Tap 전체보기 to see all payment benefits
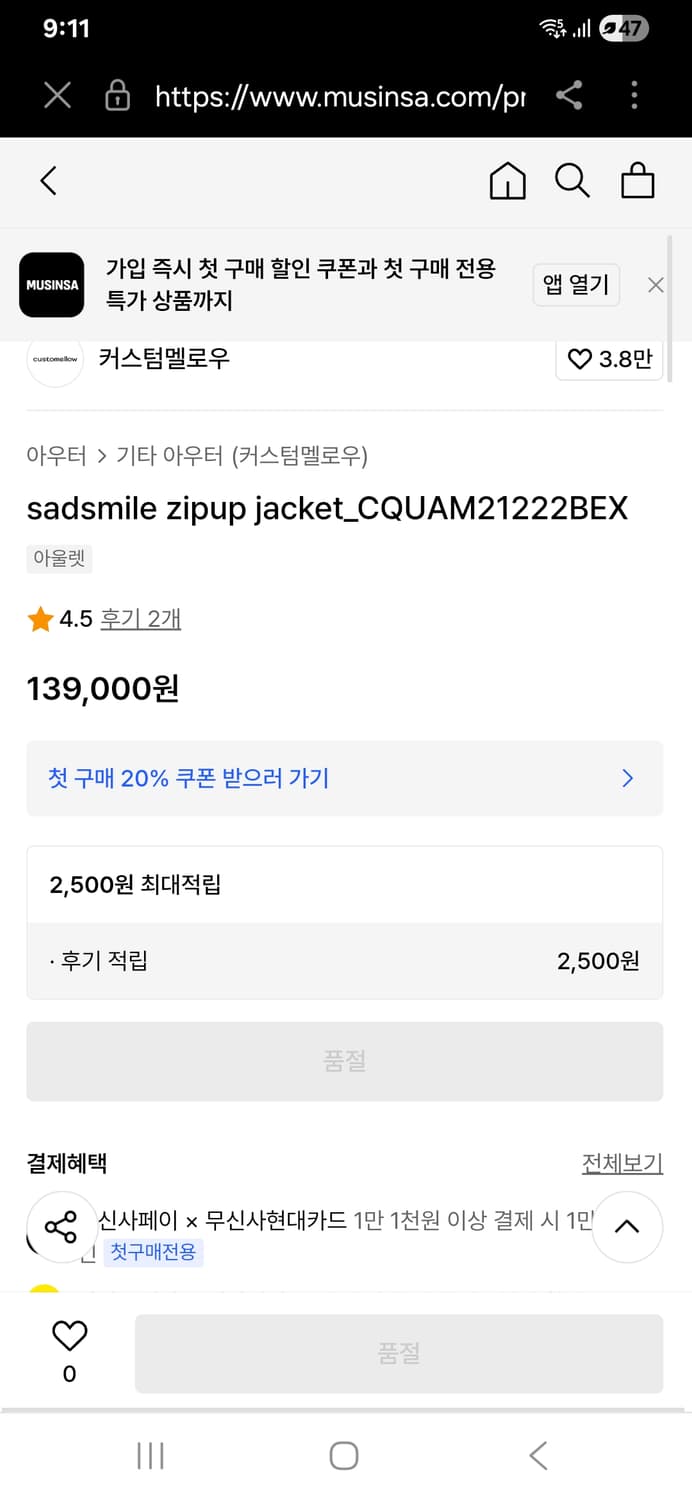692x1500 pixels. pos(622,1163)
